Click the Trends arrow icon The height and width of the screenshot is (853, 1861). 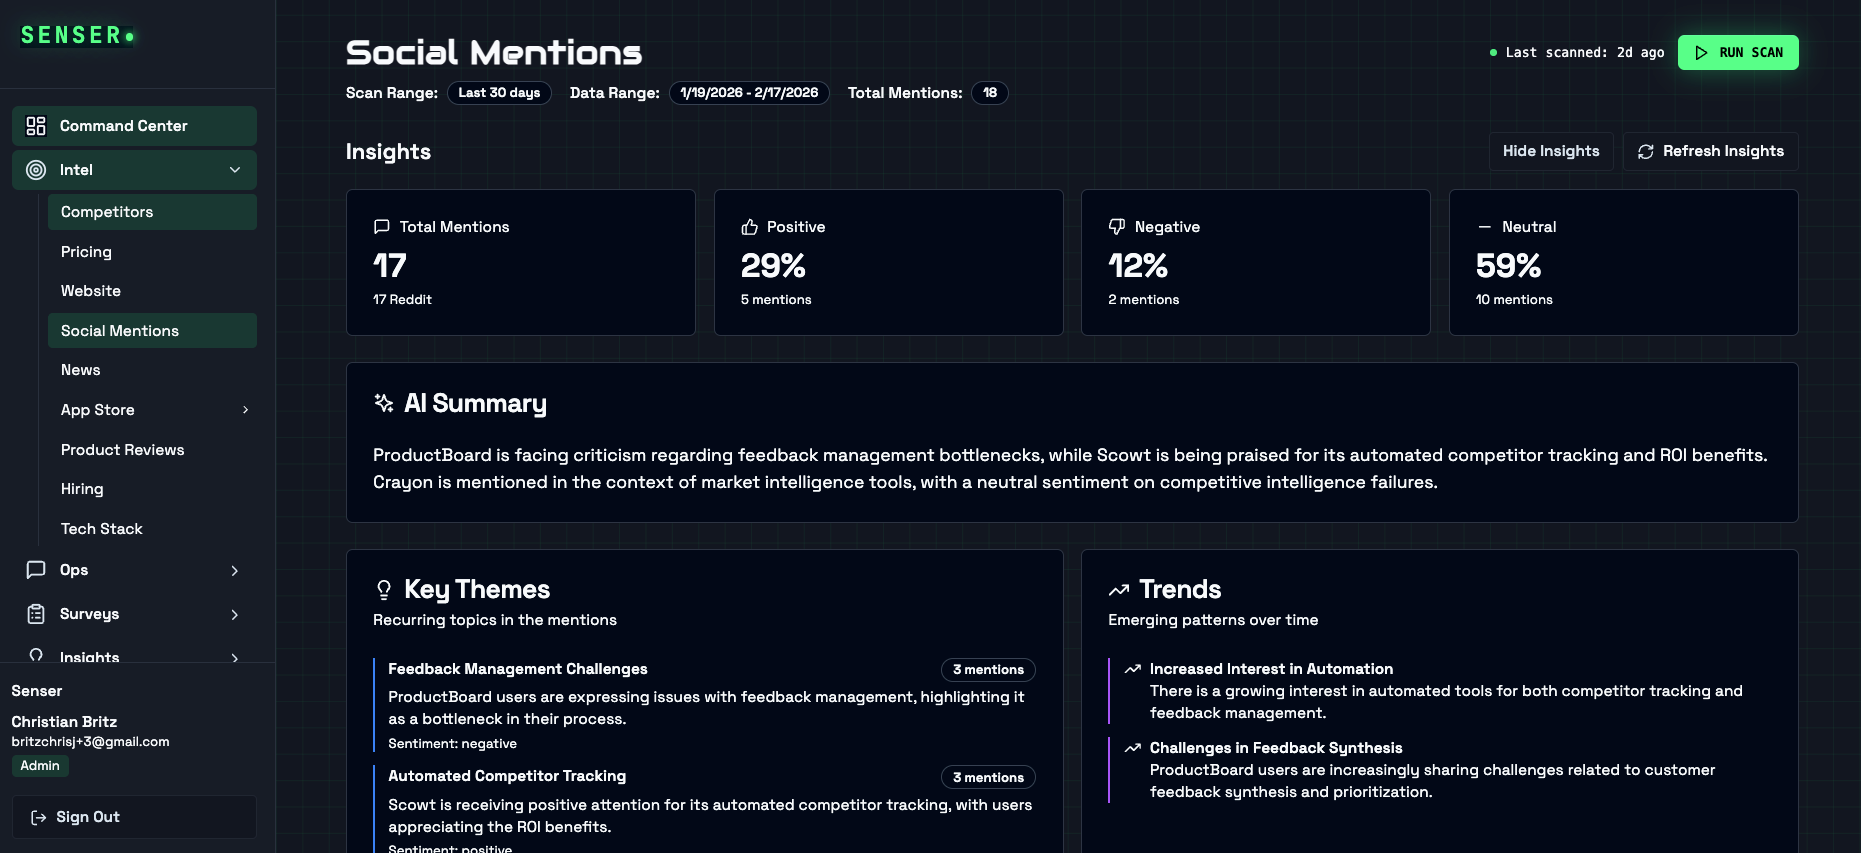(x=1119, y=590)
